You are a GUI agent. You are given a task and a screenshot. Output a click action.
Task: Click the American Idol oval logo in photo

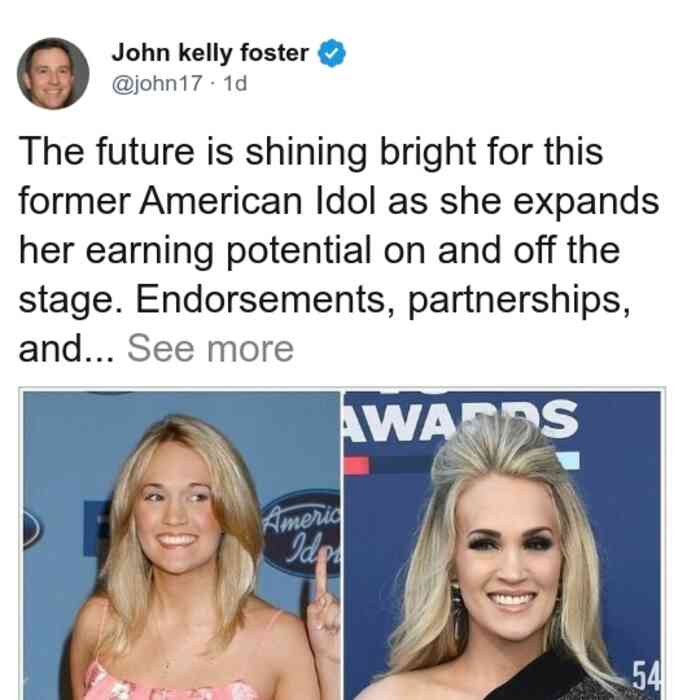[303, 534]
